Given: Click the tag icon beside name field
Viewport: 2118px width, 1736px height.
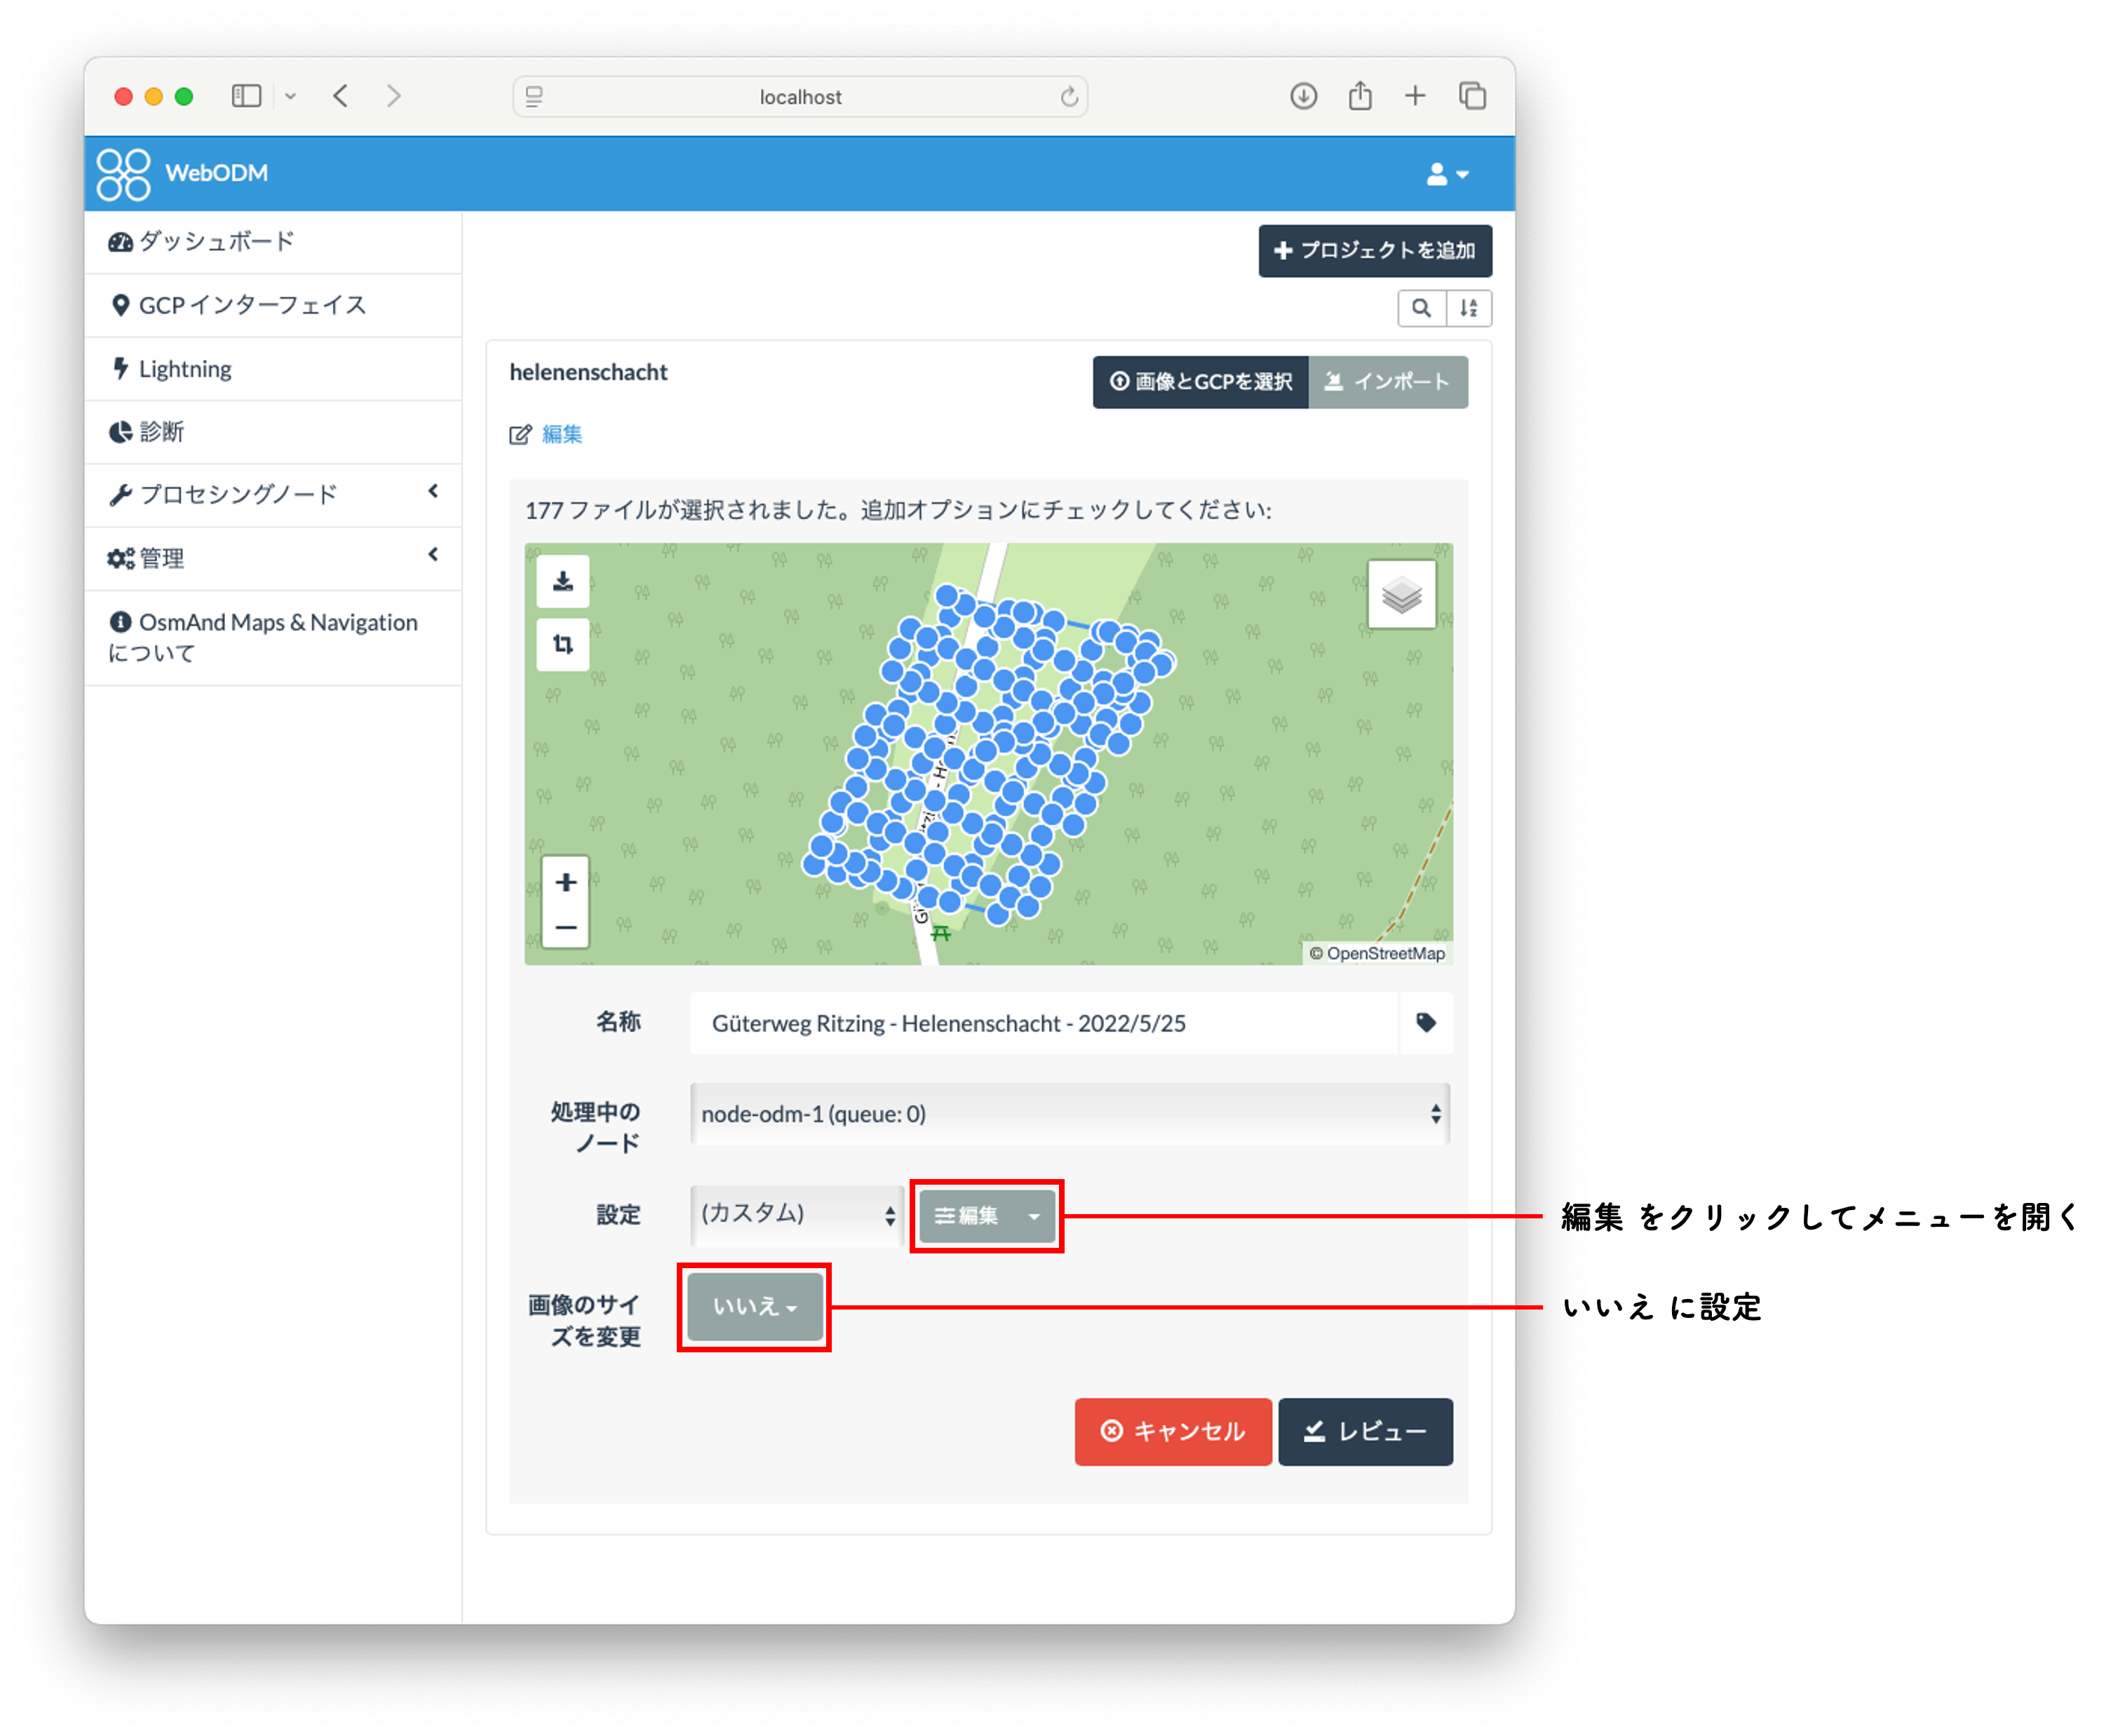Looking at the screenshot, I should tap(1426, 1023).
